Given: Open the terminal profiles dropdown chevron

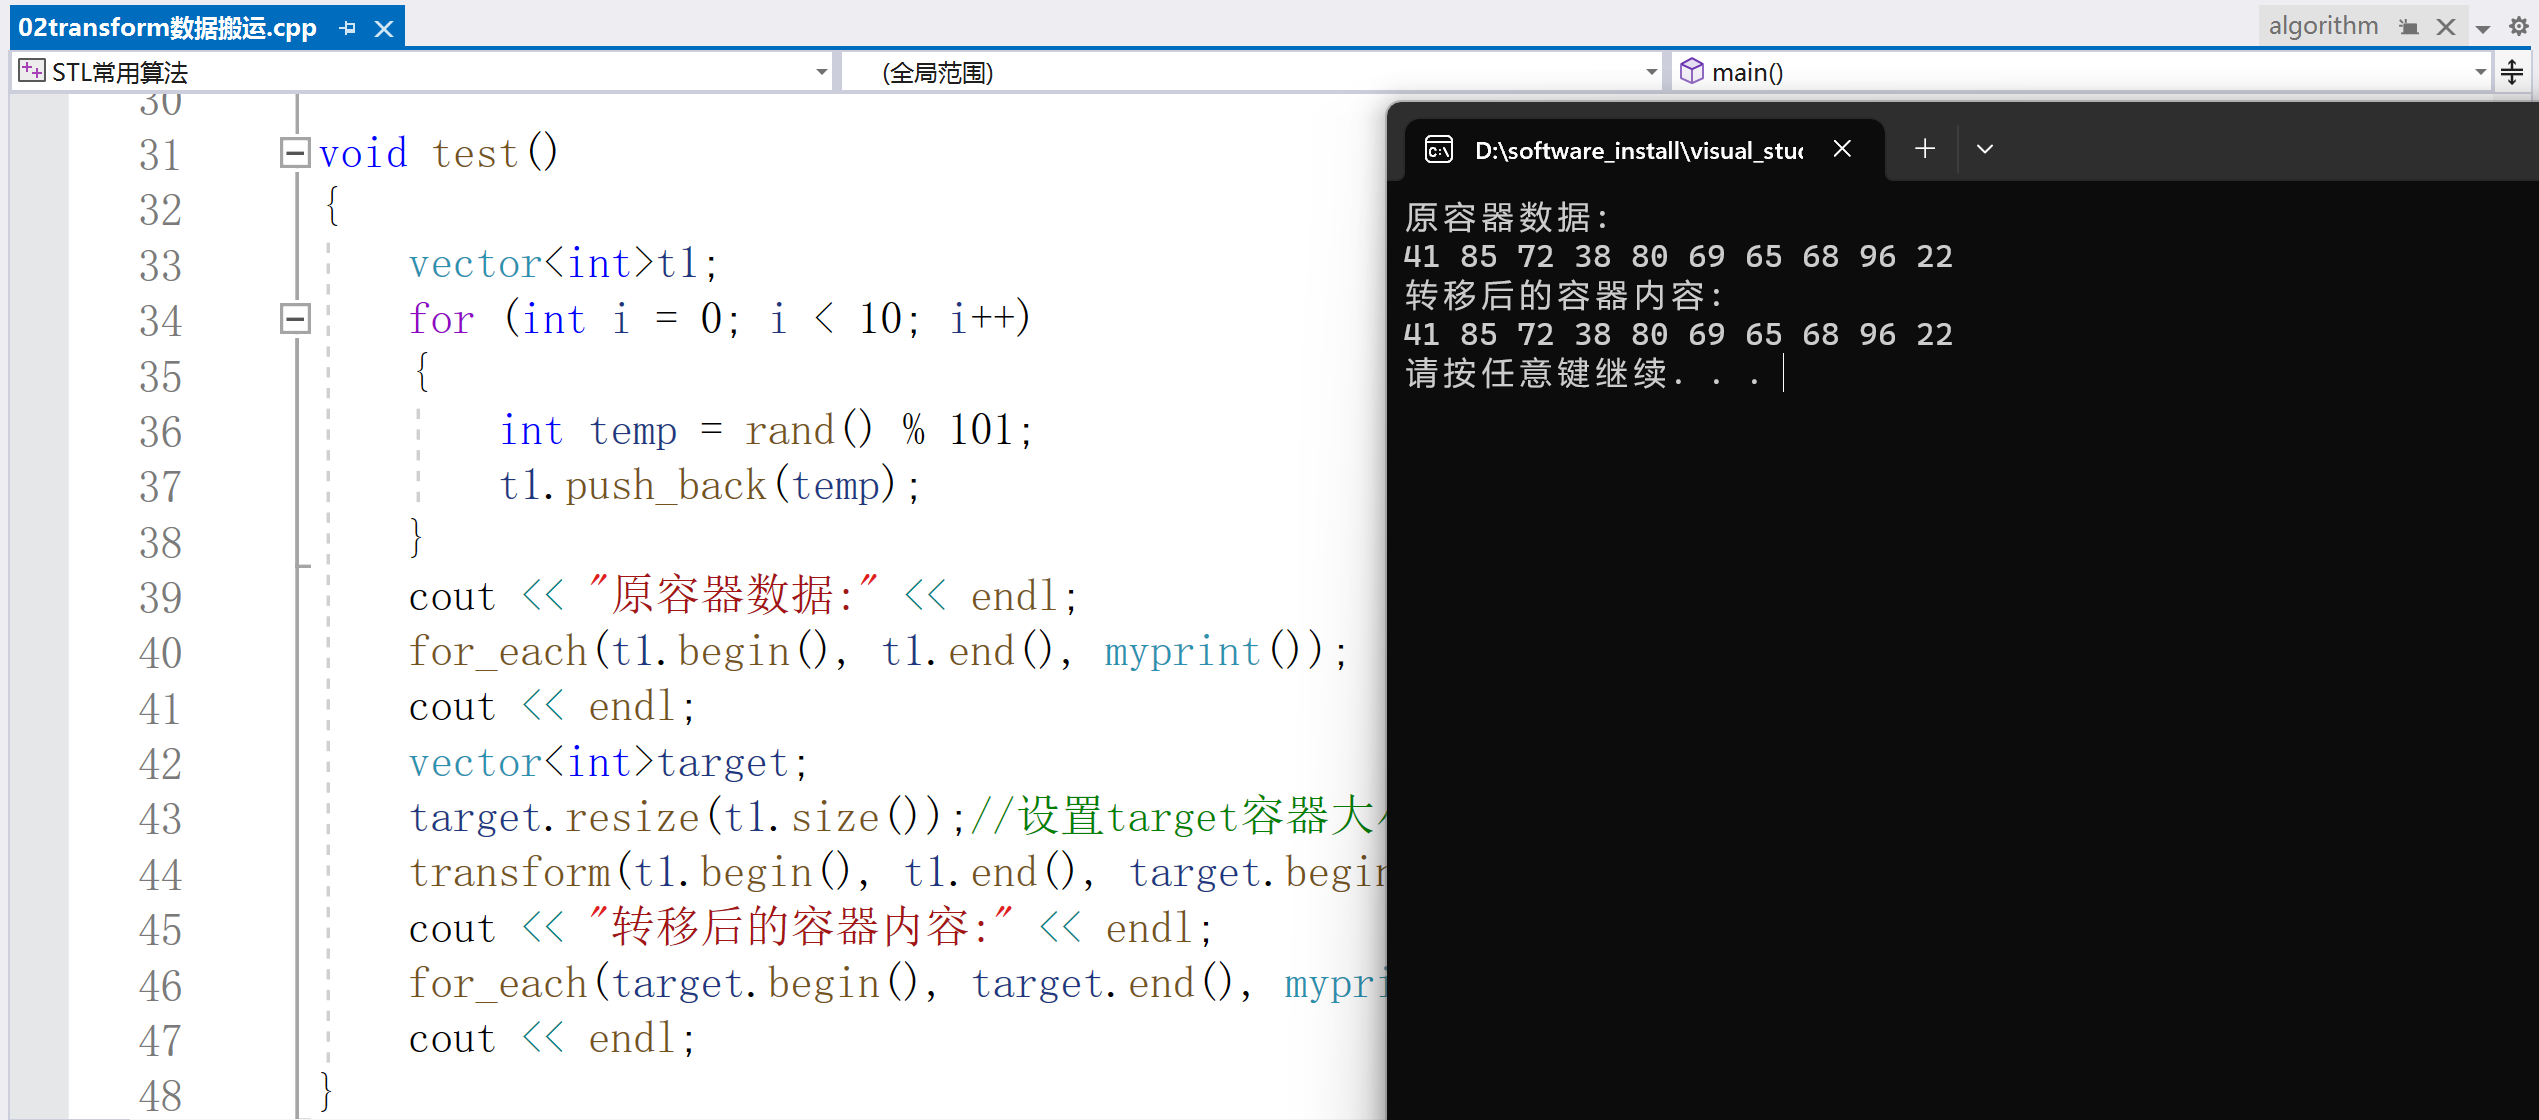Looking at the screenshot, I should click(x=1985, y=149).
